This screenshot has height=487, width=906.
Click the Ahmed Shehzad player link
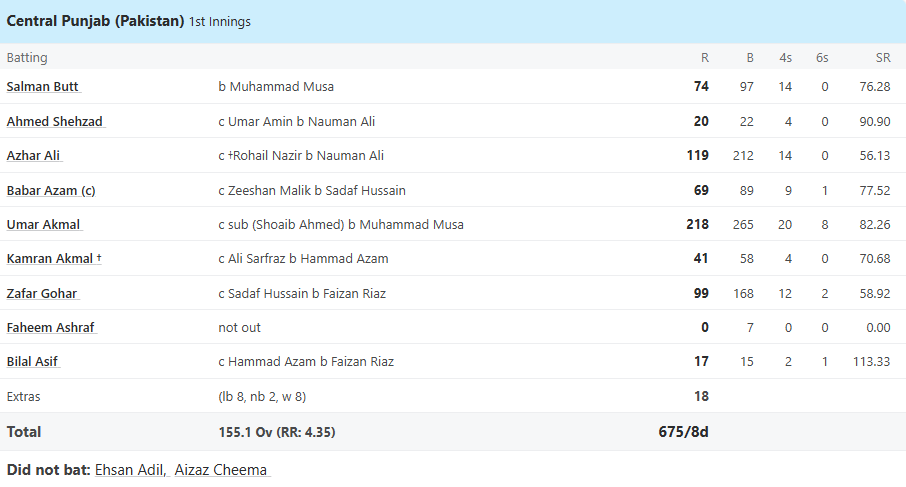pyautogui.click(x=54, y=121)
